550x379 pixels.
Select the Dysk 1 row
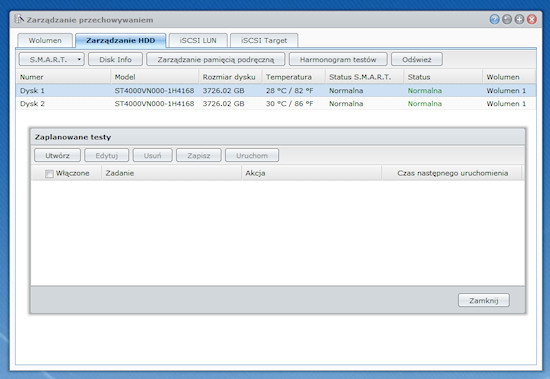[276, 91]
